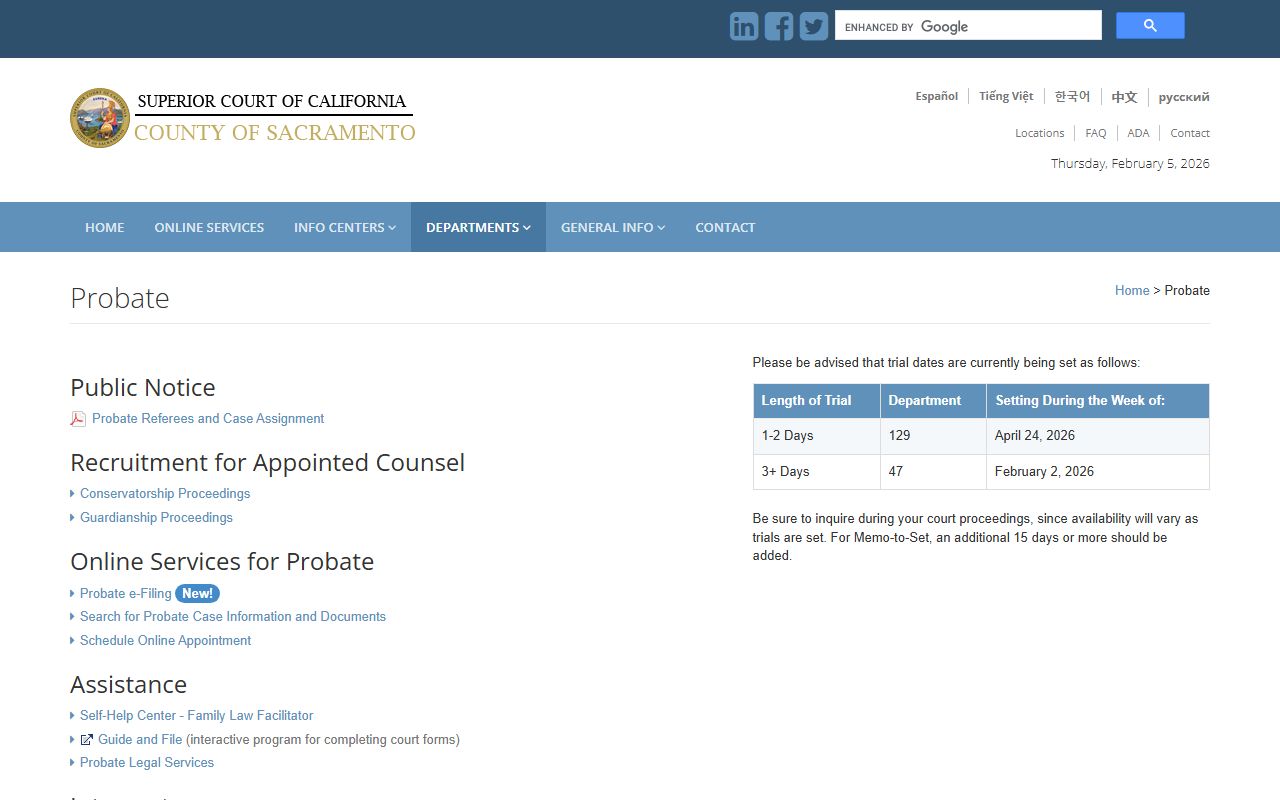This screenshot has height=800, width=1280.
Task: Click the Home breadcrumb link
Action: tap(1132, 290)
